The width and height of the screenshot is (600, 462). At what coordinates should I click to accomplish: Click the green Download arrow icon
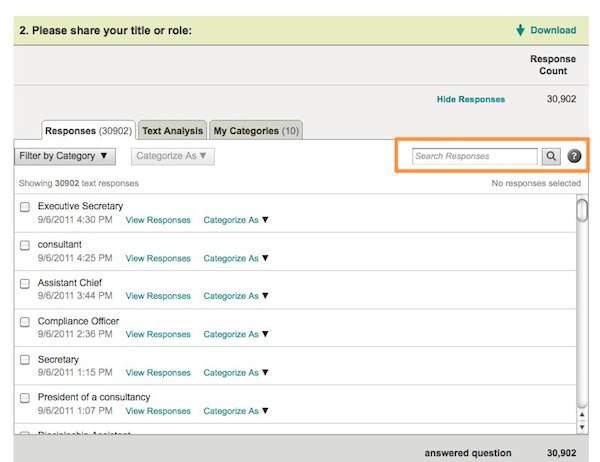[x=520, y=30]
